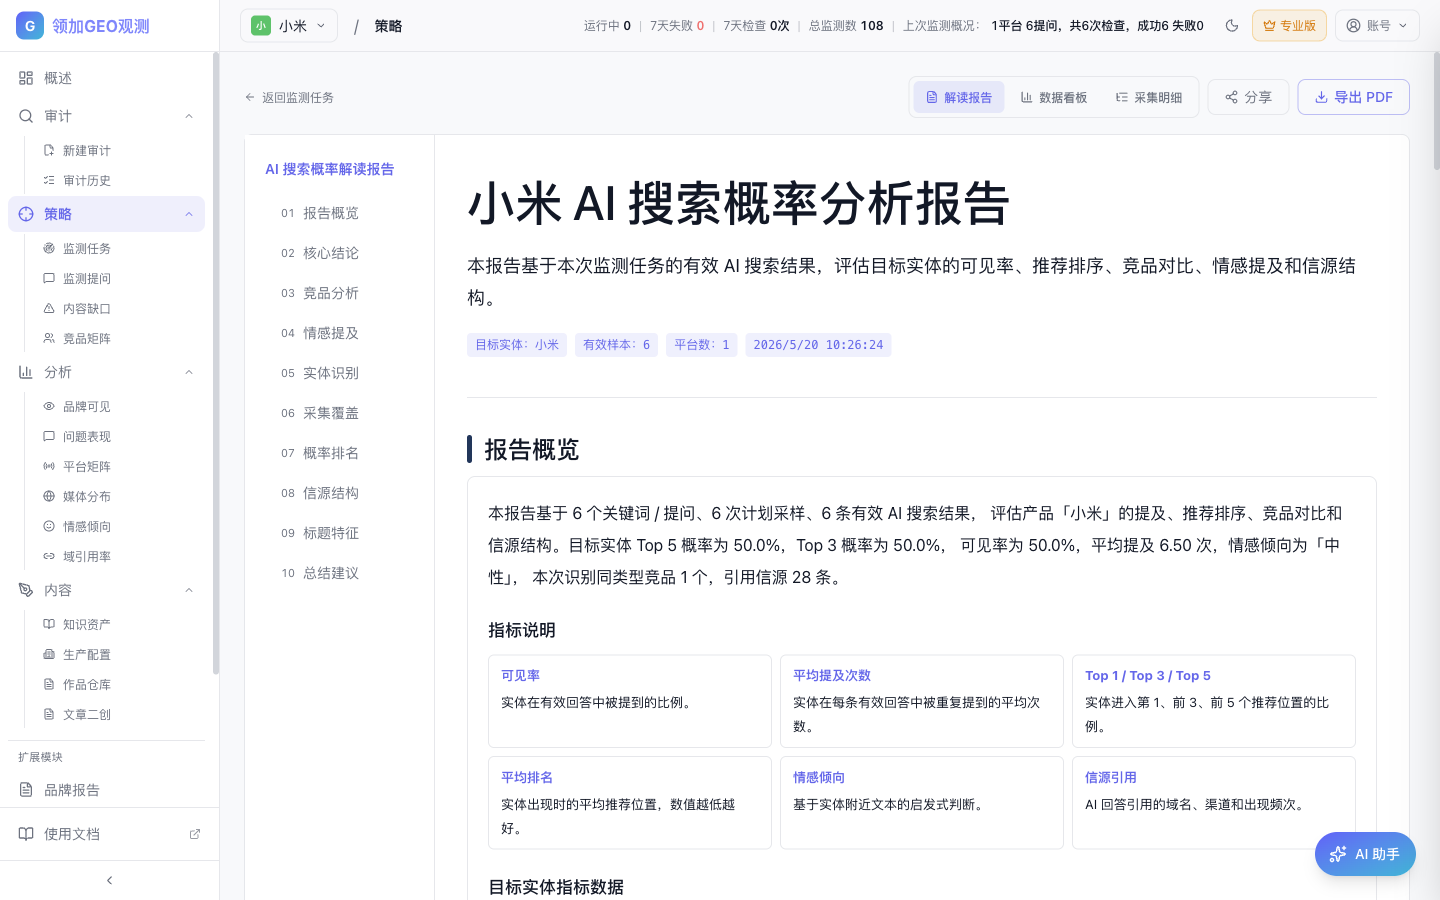Collapse the 分析 section
Screen dimensions: 1440x900
[x=189, y=372]
